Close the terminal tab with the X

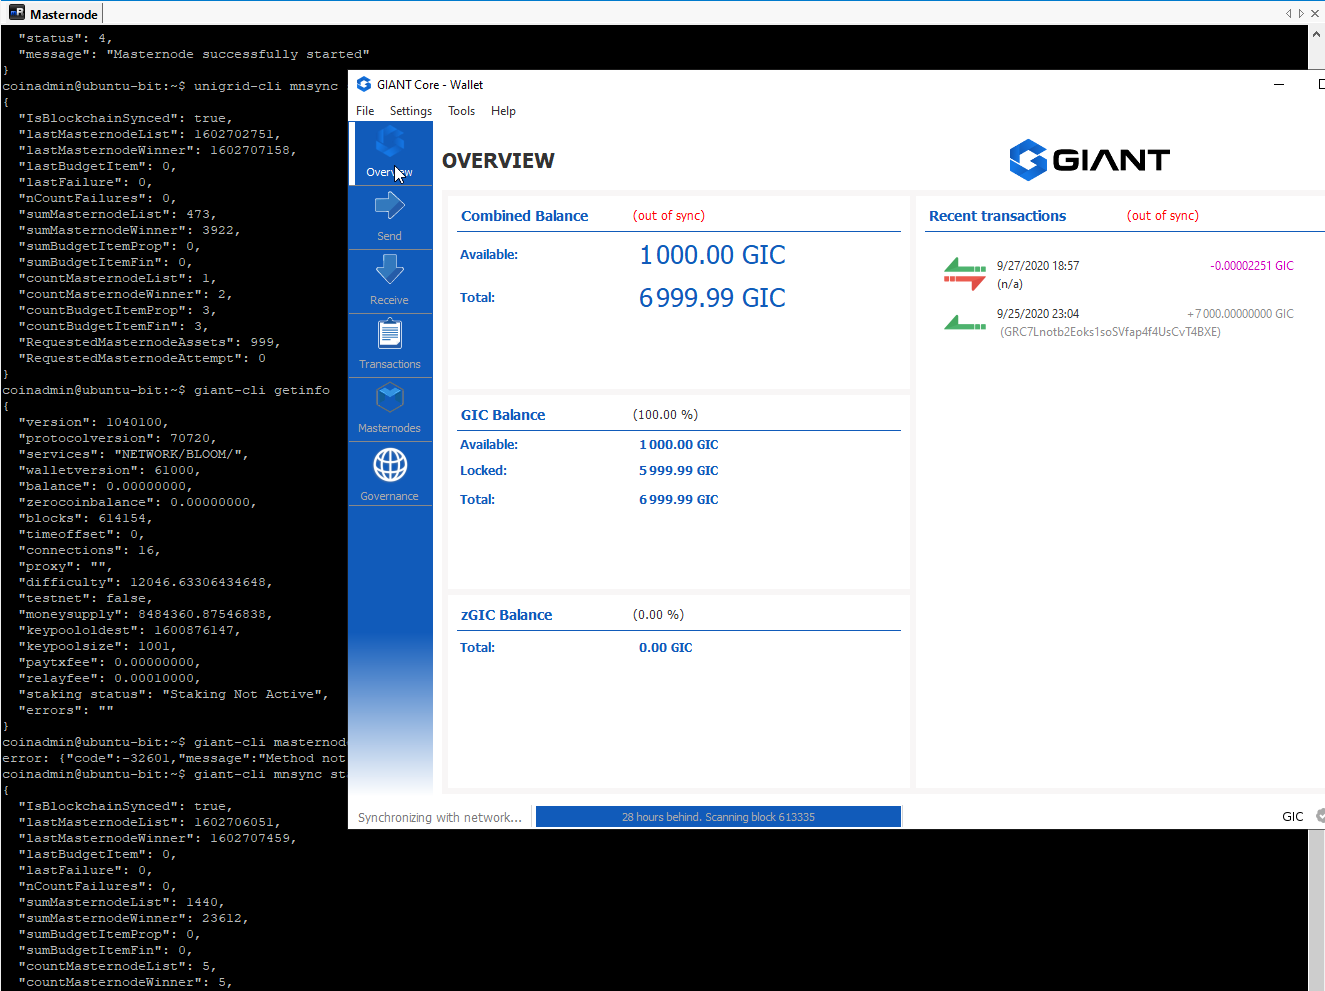click(x=1315, y=14)
